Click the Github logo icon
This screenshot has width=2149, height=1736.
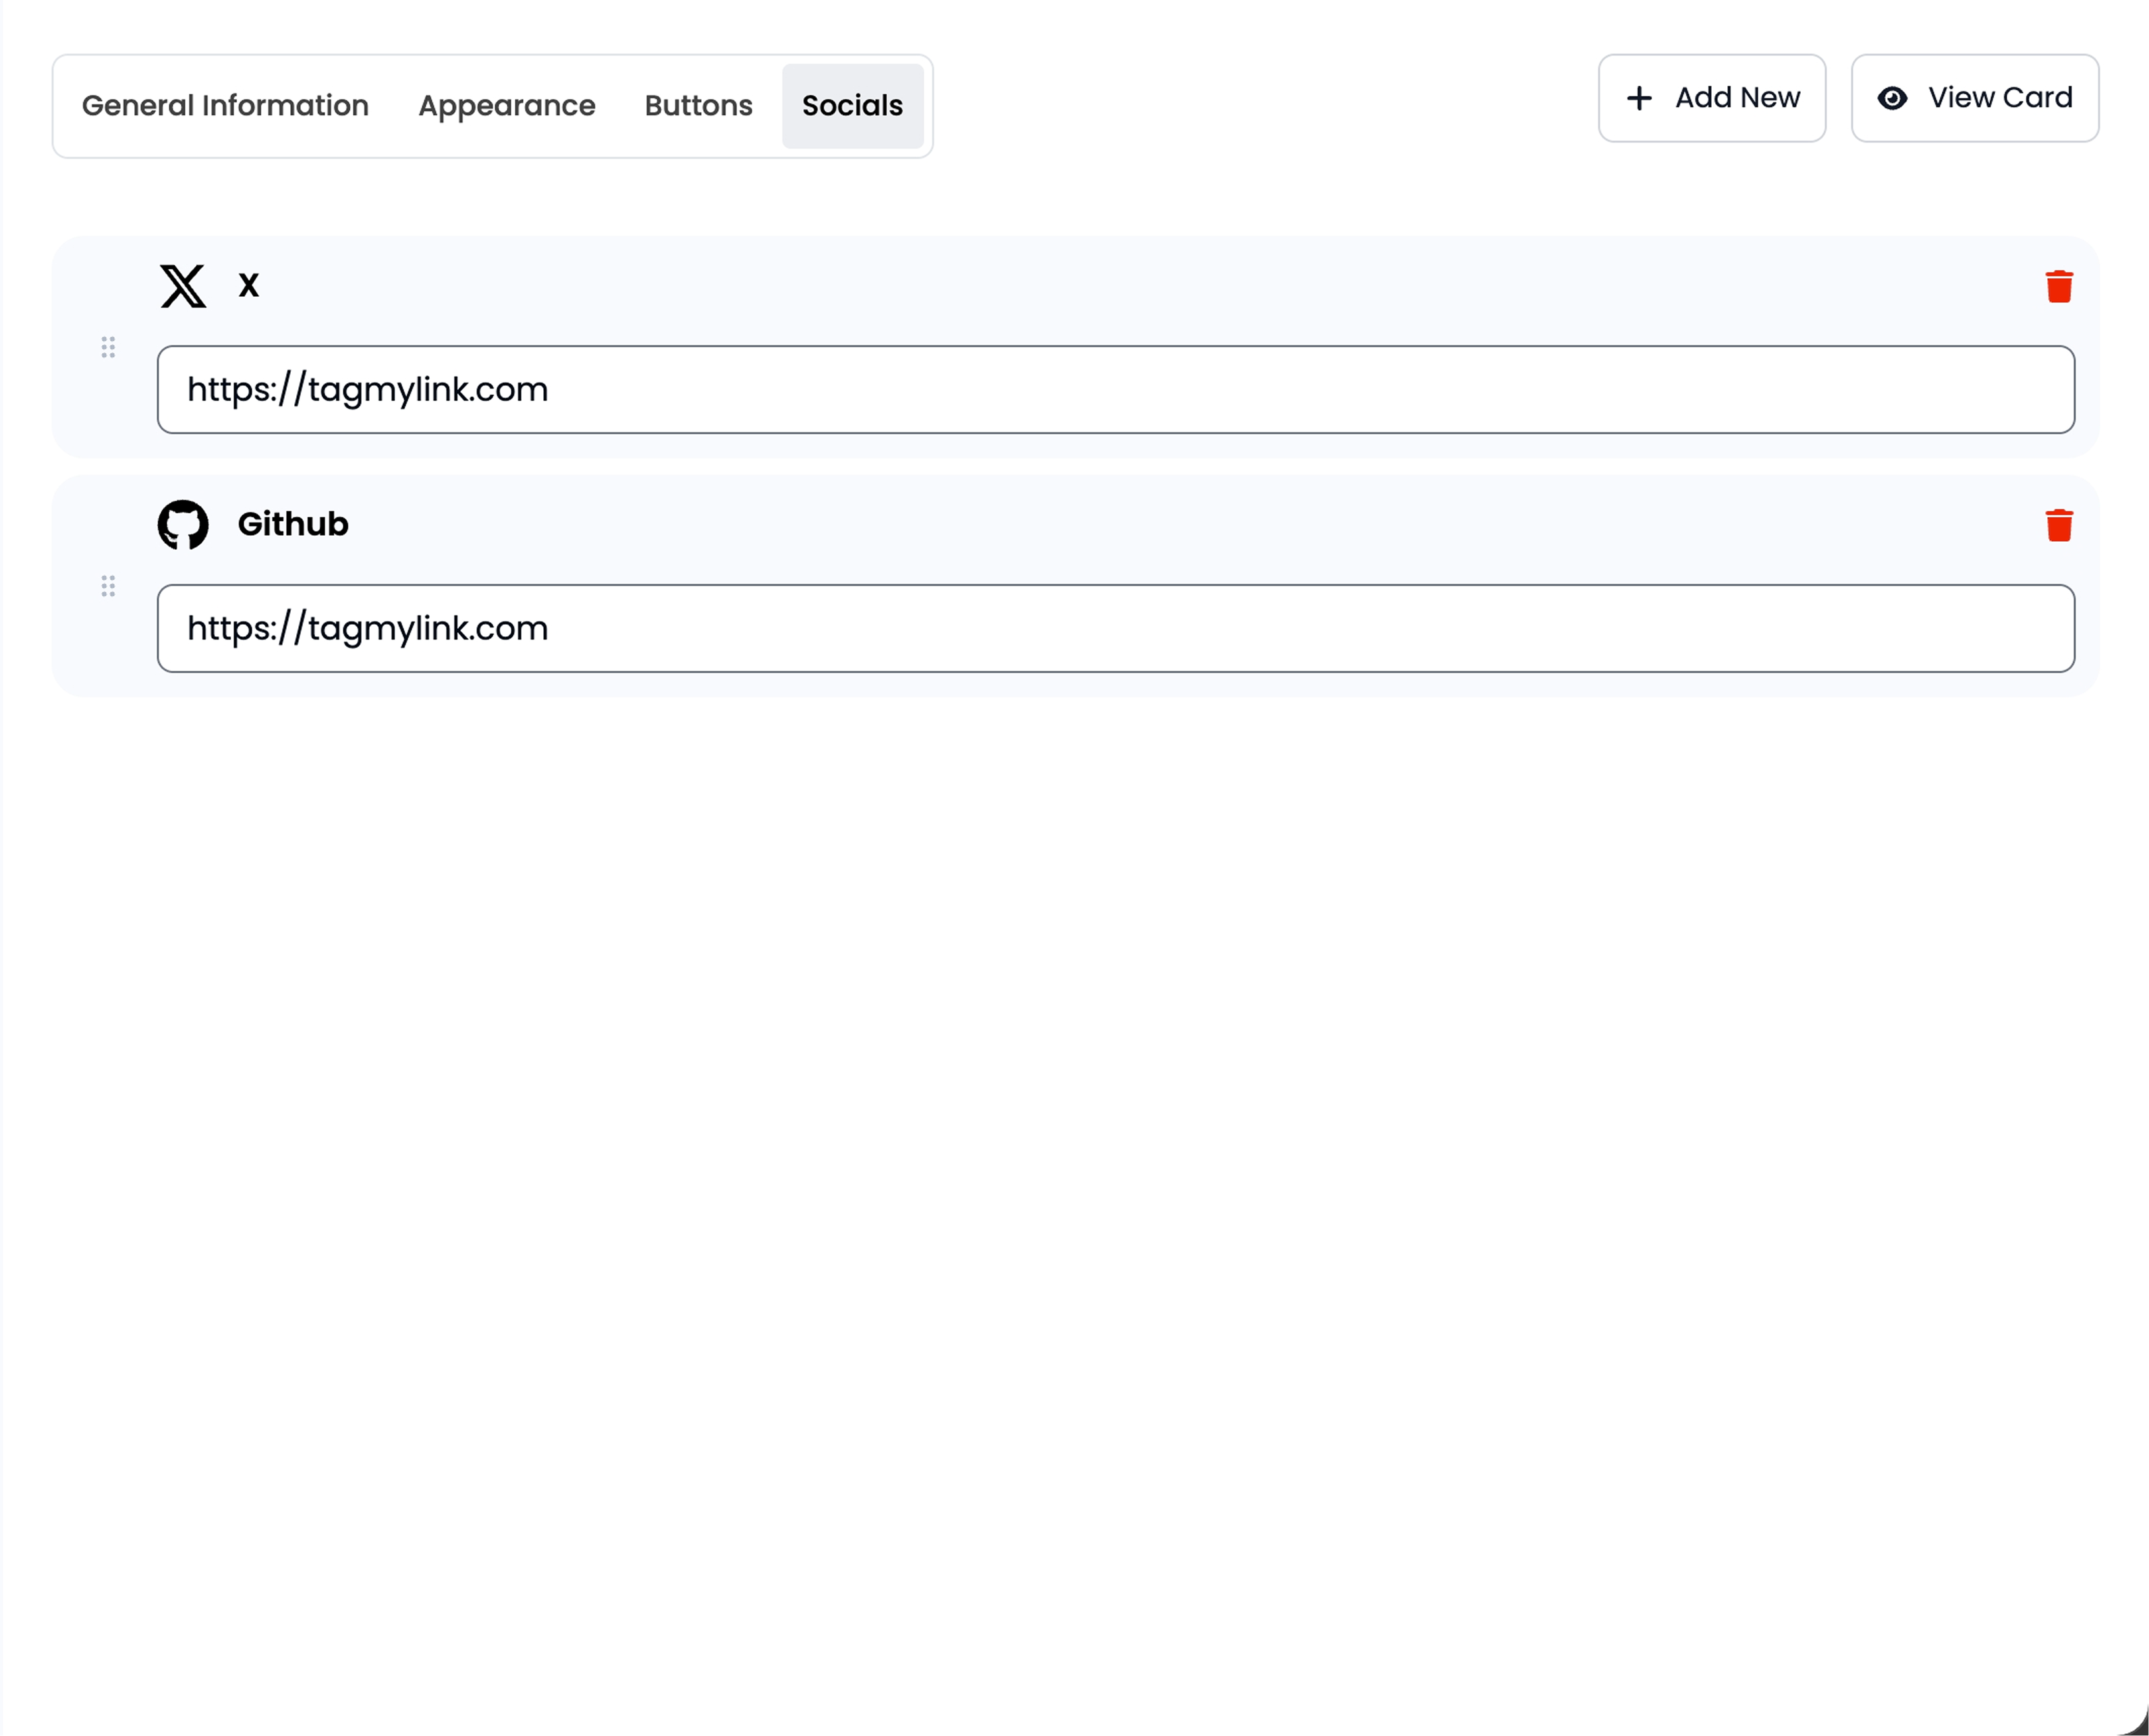(184, 523)
